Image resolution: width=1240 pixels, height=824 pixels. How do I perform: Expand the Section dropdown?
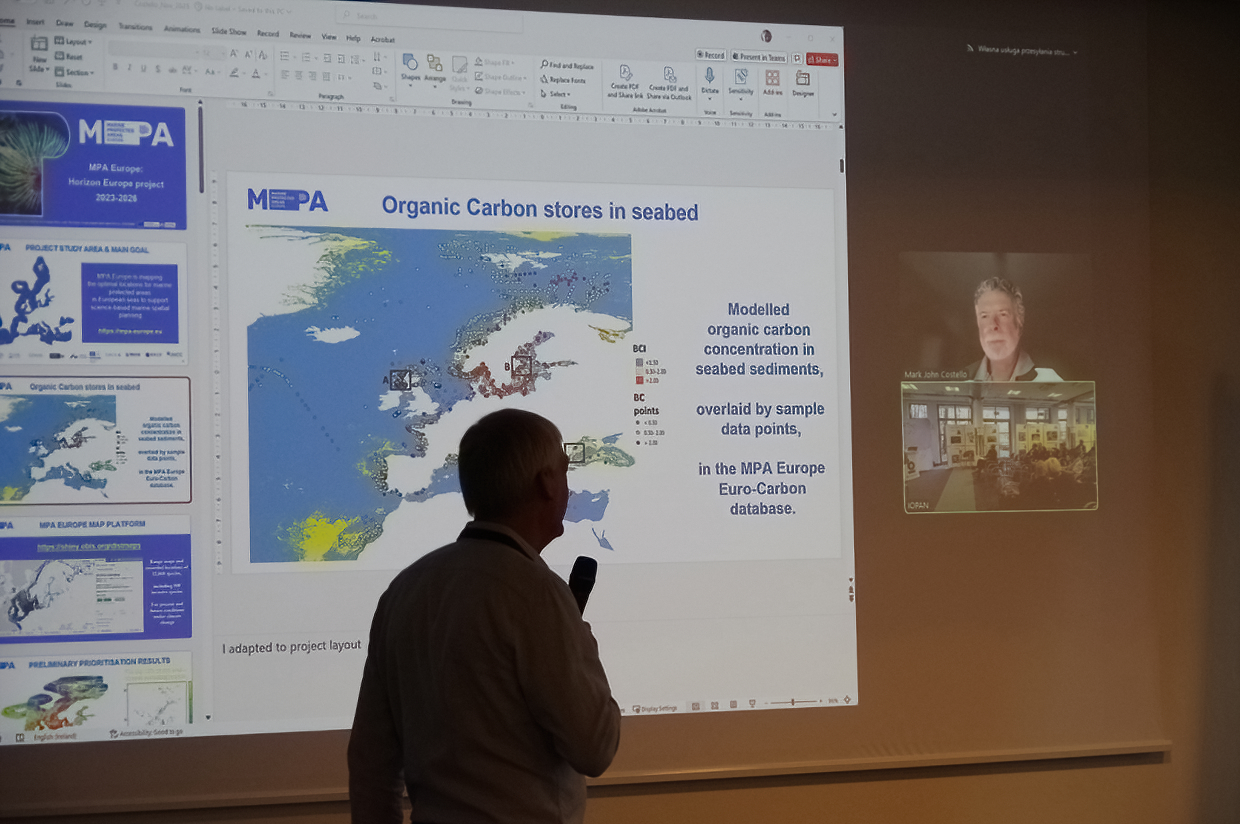75,72
